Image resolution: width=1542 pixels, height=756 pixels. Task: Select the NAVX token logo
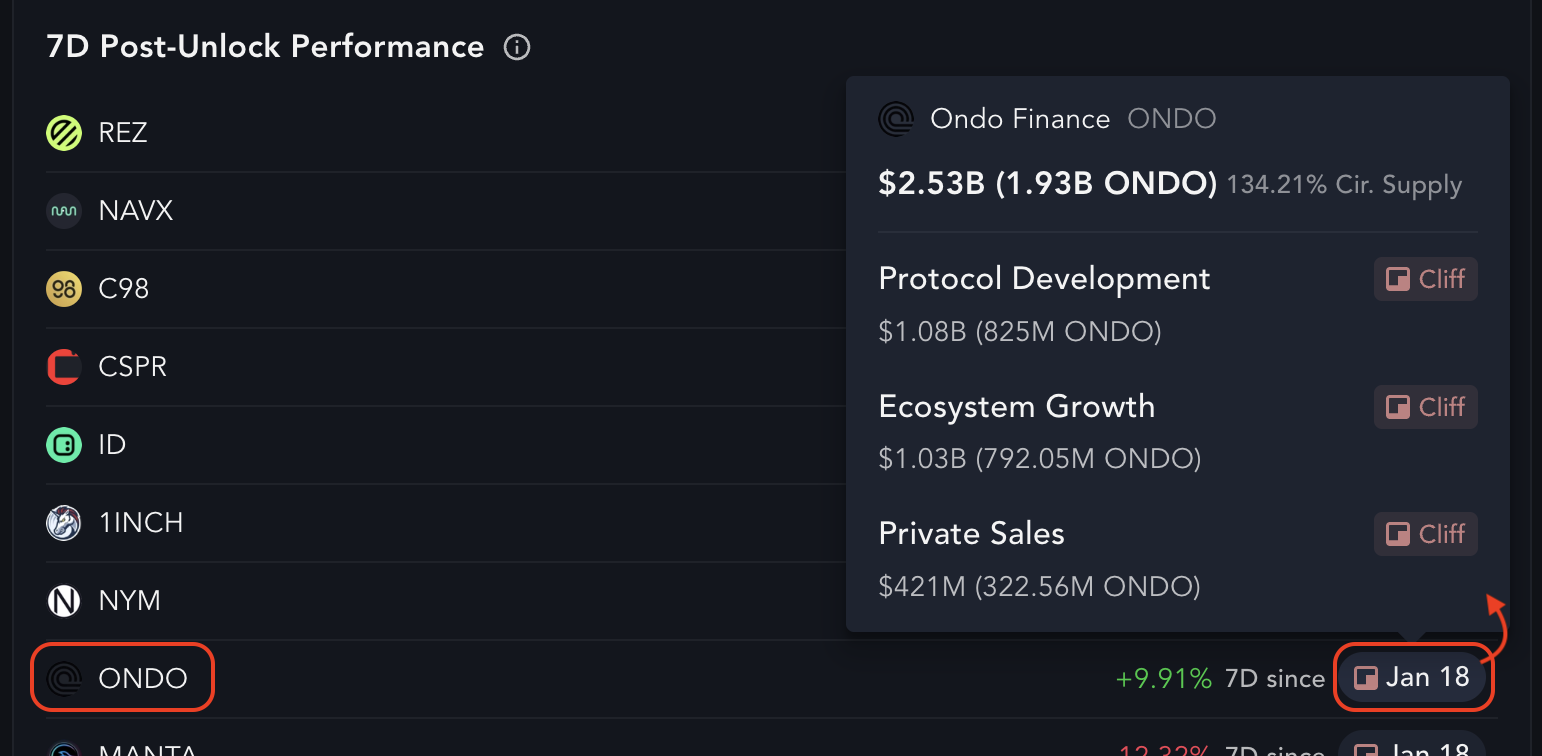64,211
